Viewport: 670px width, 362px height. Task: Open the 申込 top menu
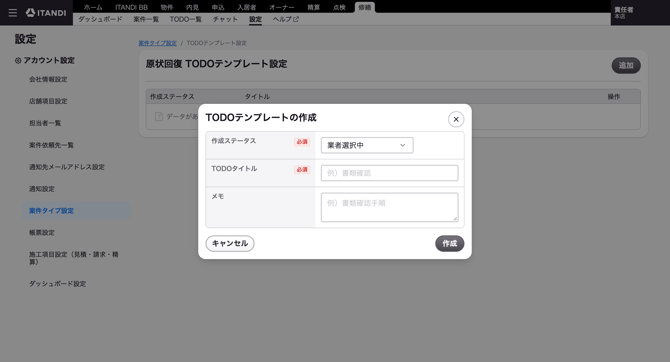point(218,7)
